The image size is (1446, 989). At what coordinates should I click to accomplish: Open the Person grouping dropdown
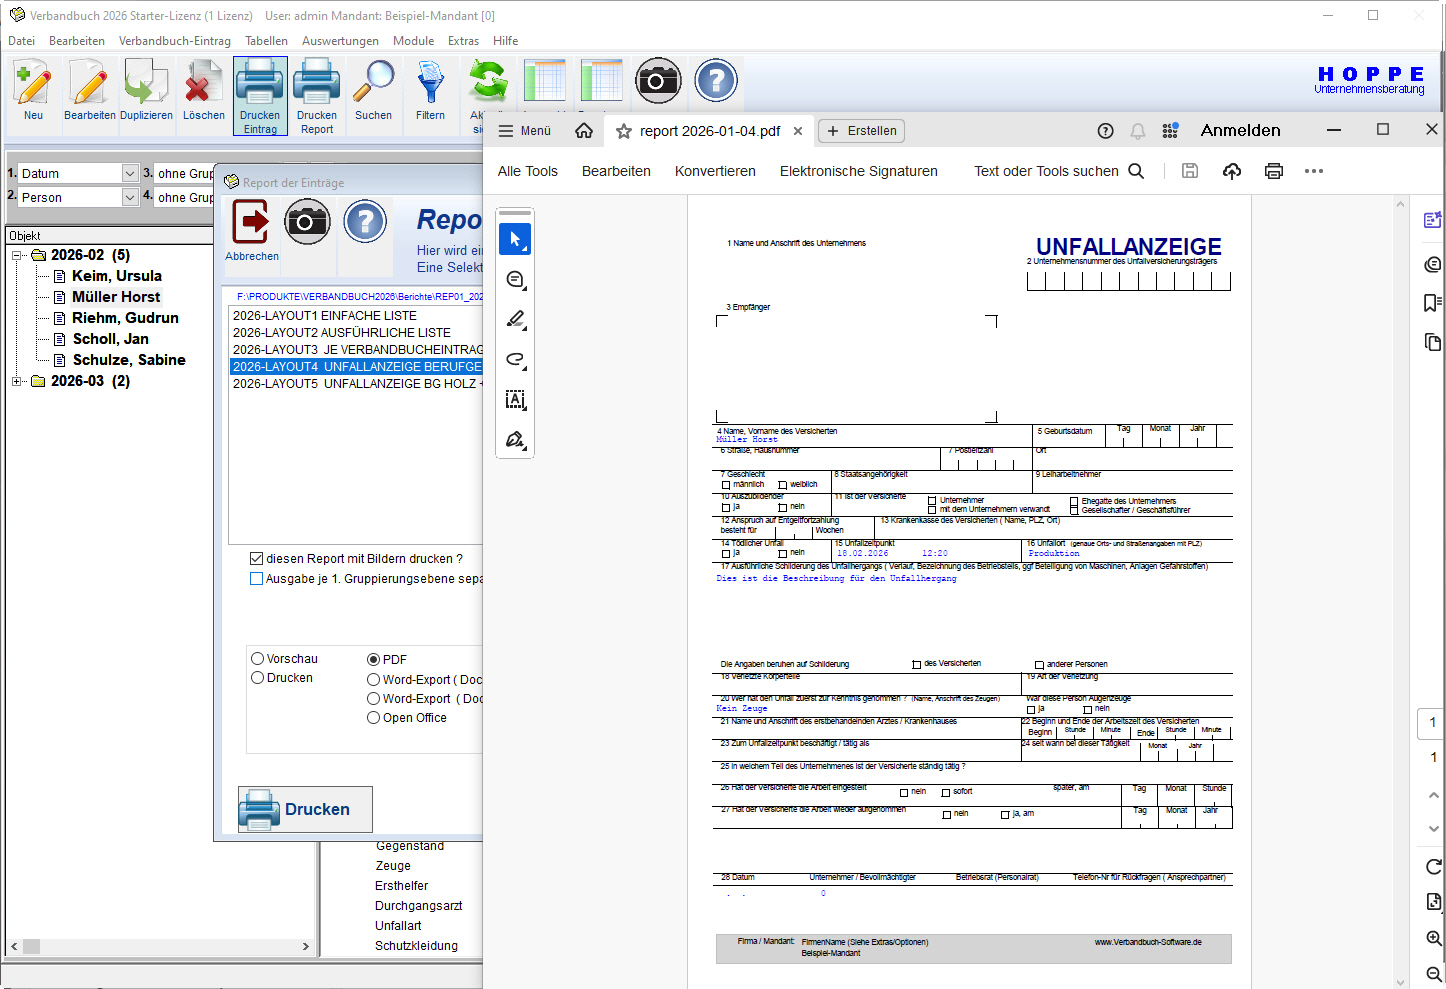[x=130, y=198]
